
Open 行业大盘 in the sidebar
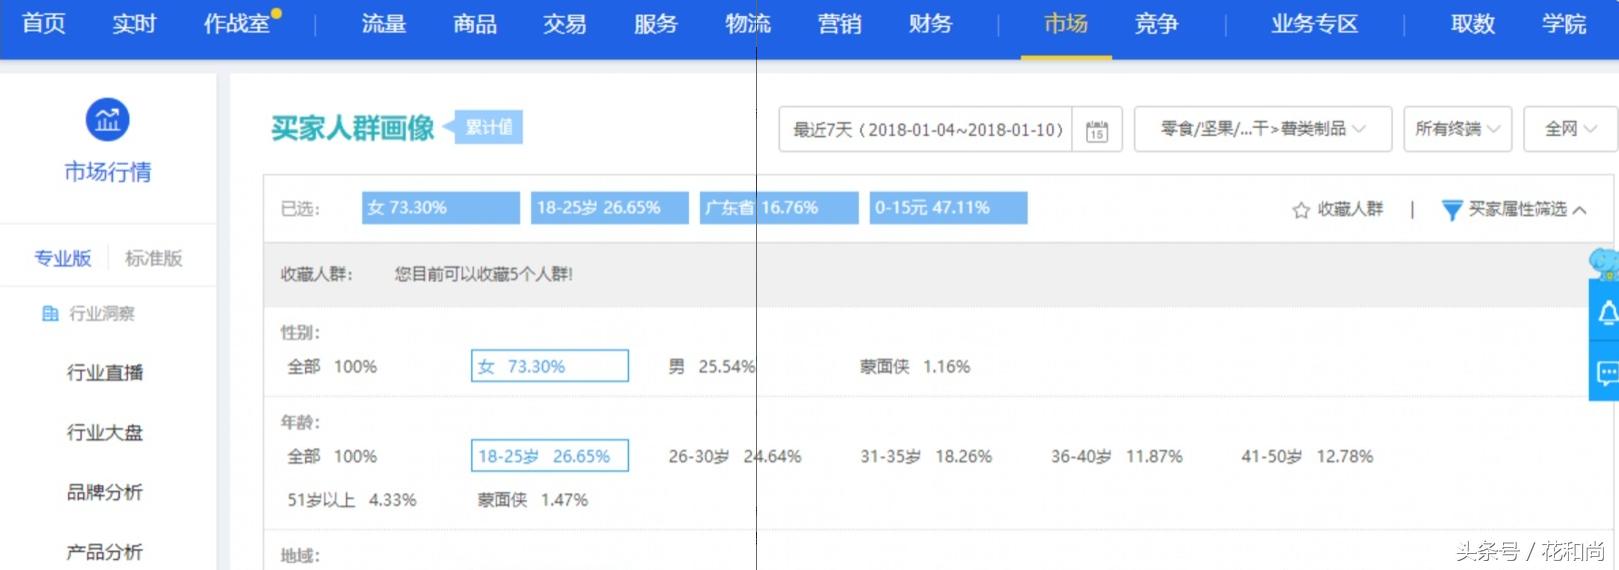point(105,433)
